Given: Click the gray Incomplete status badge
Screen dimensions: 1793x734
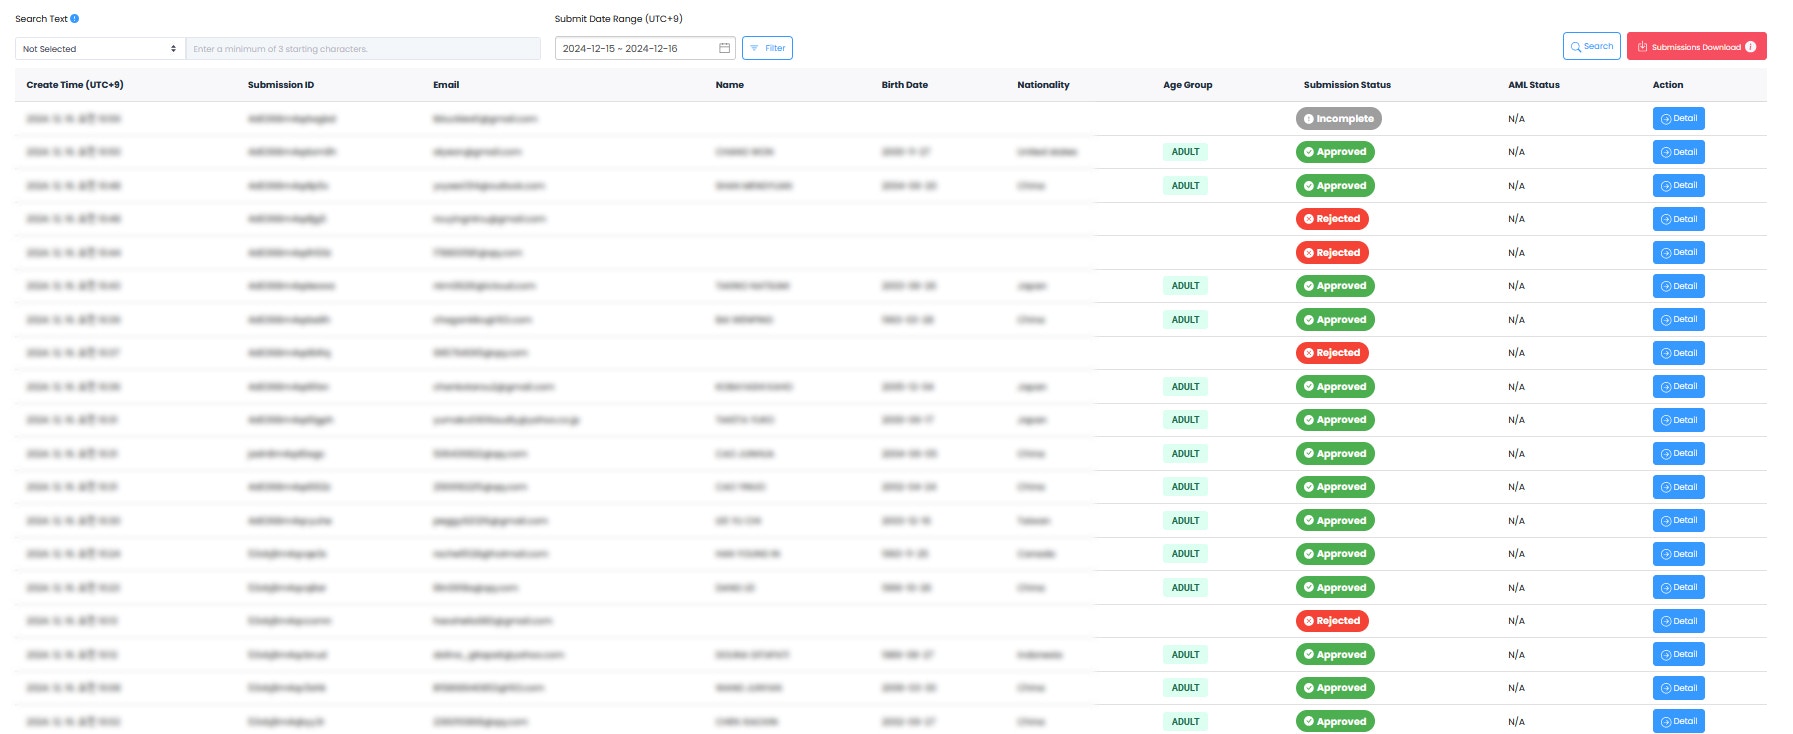Looking at the screenshot, I should tap(1339, 118).
